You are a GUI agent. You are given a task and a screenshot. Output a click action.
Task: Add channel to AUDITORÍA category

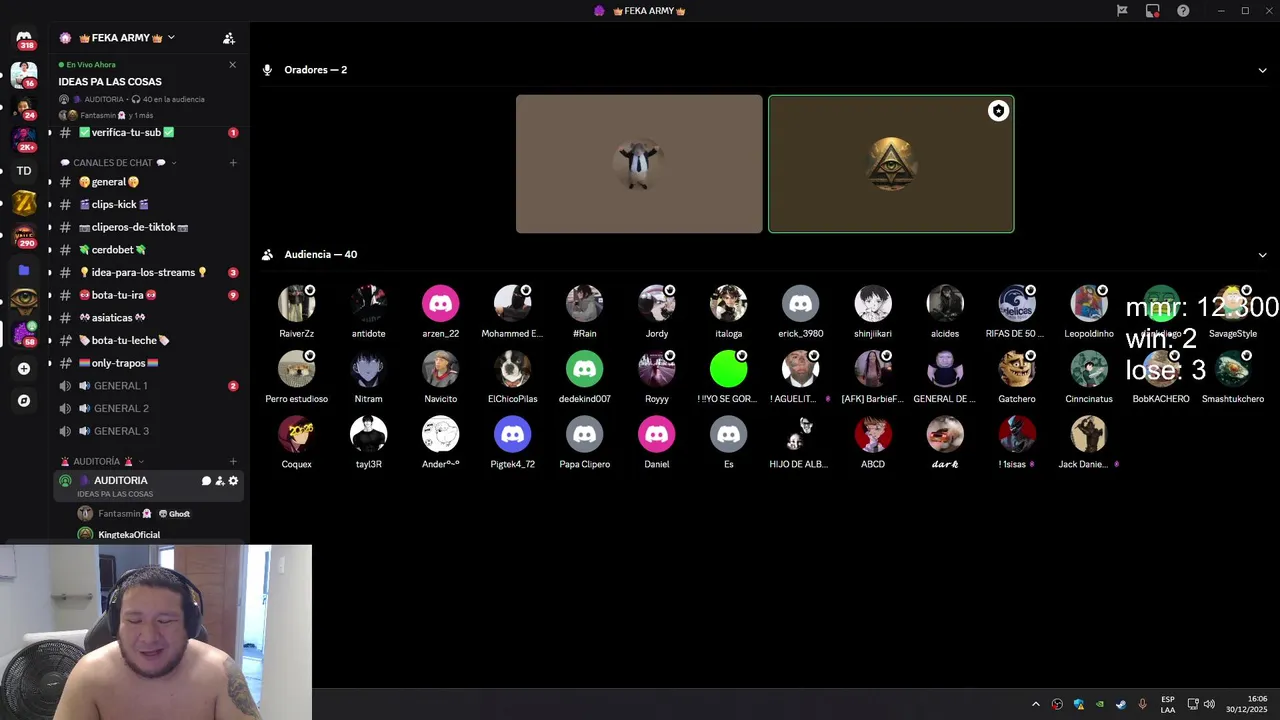pyautogui.click(x=233, y=462)
